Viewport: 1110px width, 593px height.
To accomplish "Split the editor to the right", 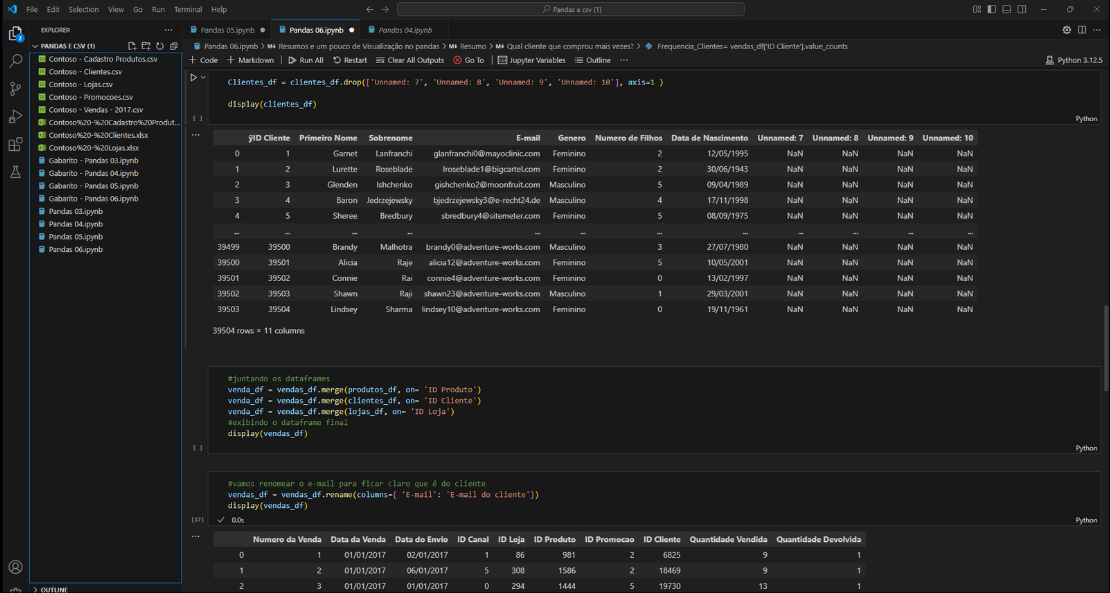I will (x=1082, y=30).
